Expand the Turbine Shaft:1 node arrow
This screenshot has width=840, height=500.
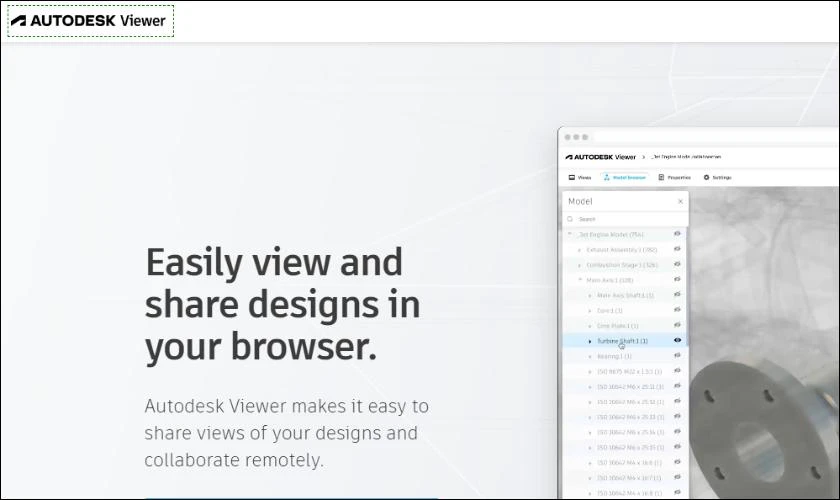(x=590, y=341)
